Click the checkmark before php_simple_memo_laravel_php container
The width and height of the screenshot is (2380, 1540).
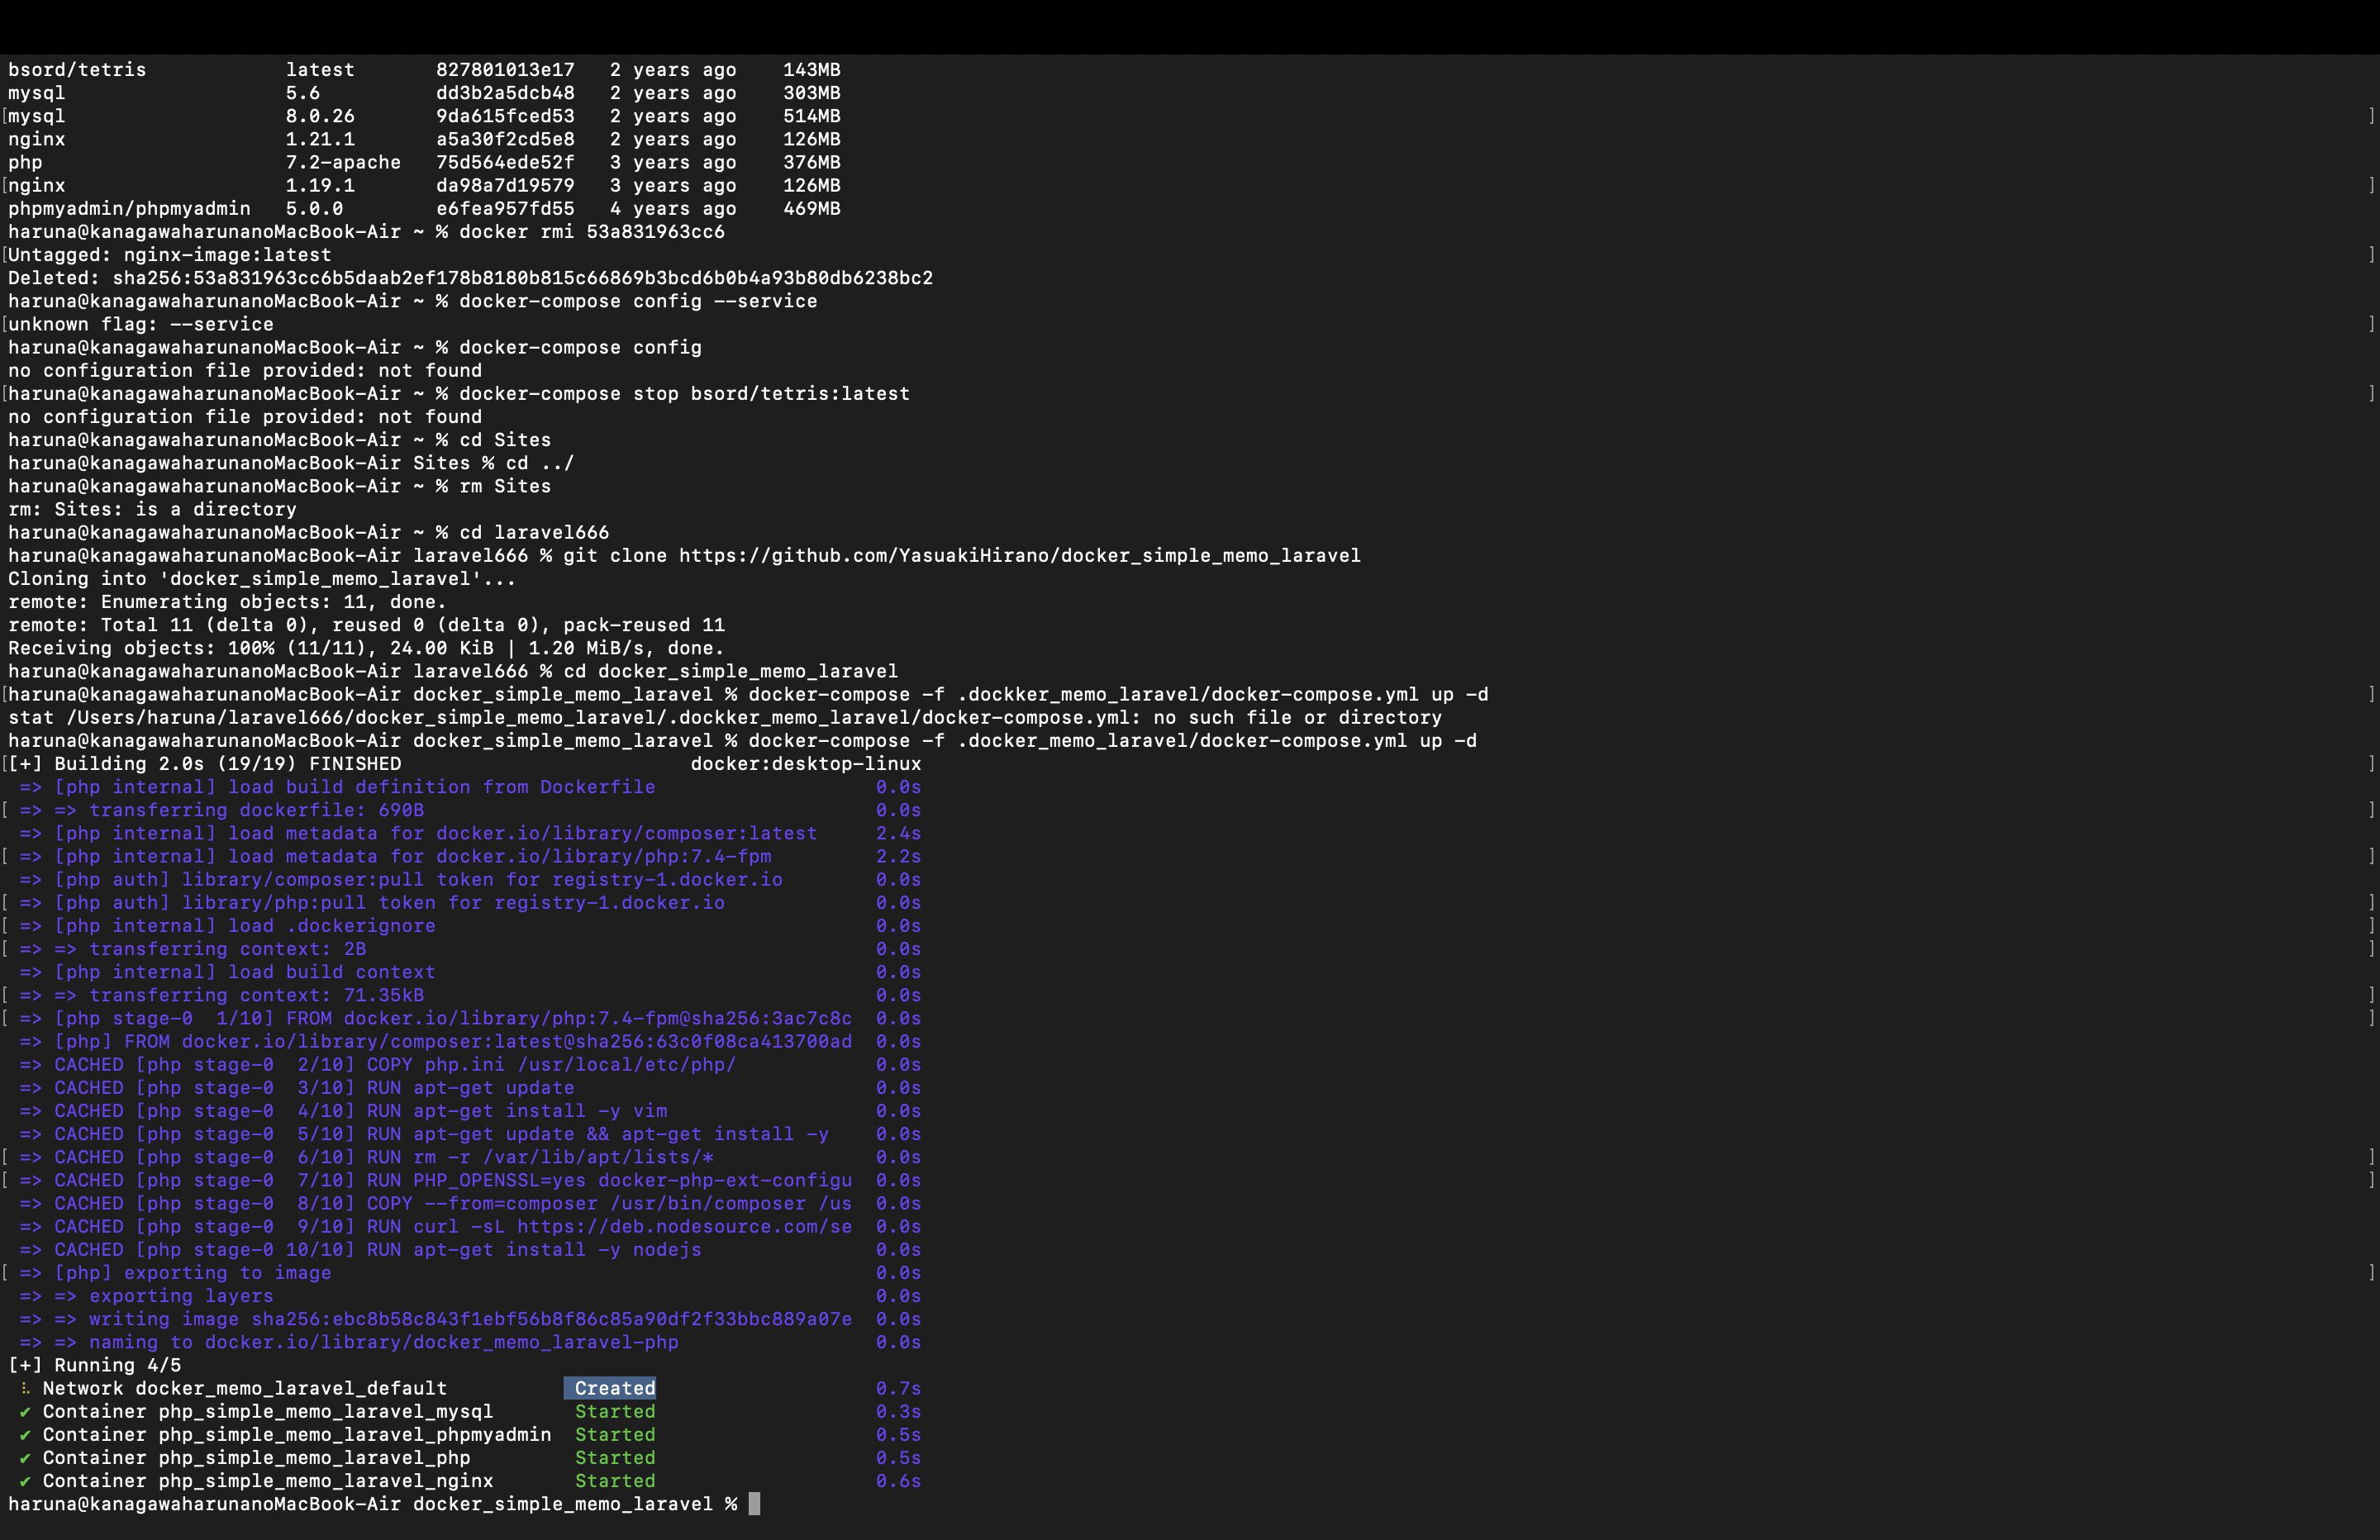(x=25, y=1458)
